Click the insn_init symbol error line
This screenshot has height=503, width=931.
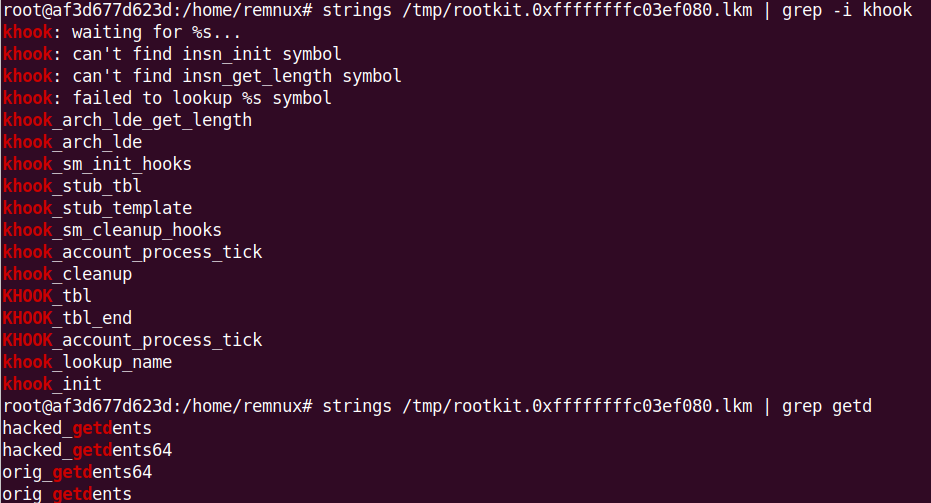coord(172,54)
